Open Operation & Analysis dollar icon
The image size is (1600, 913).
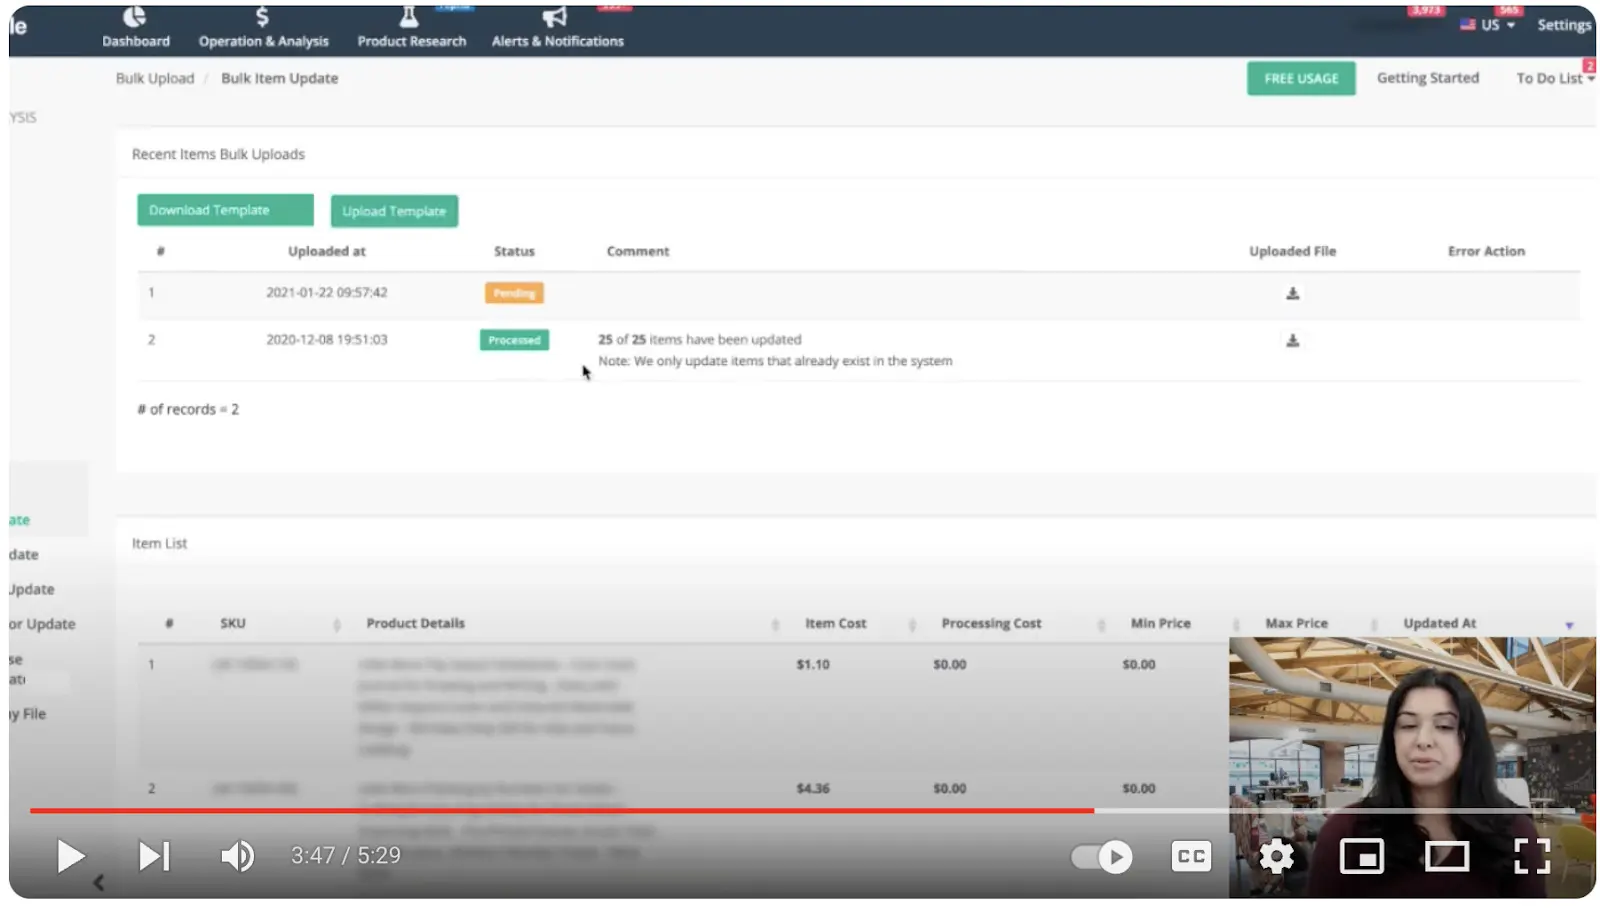pos(262,17)
